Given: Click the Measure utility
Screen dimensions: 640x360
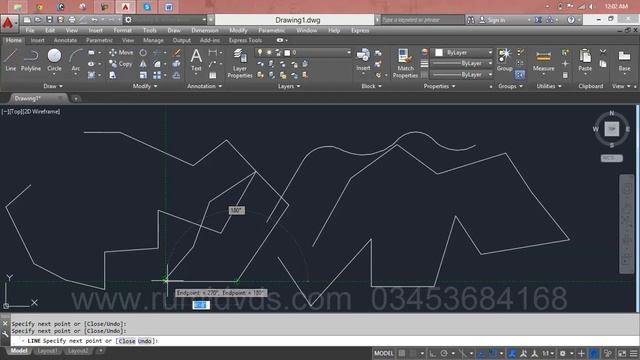Looking at the screenshot, I should [544, 60].
